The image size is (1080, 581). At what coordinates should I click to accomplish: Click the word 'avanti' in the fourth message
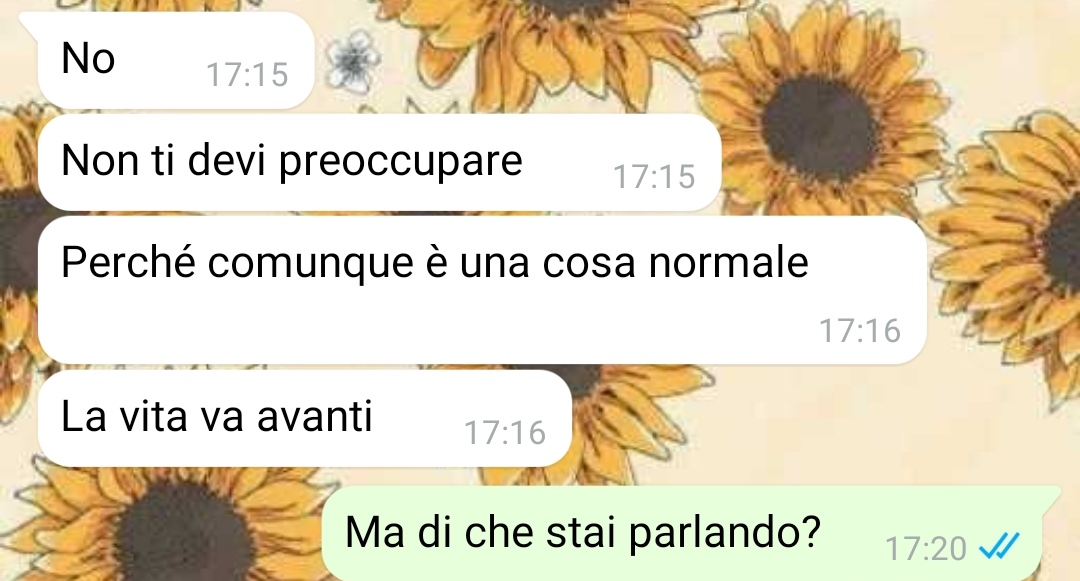314,416
